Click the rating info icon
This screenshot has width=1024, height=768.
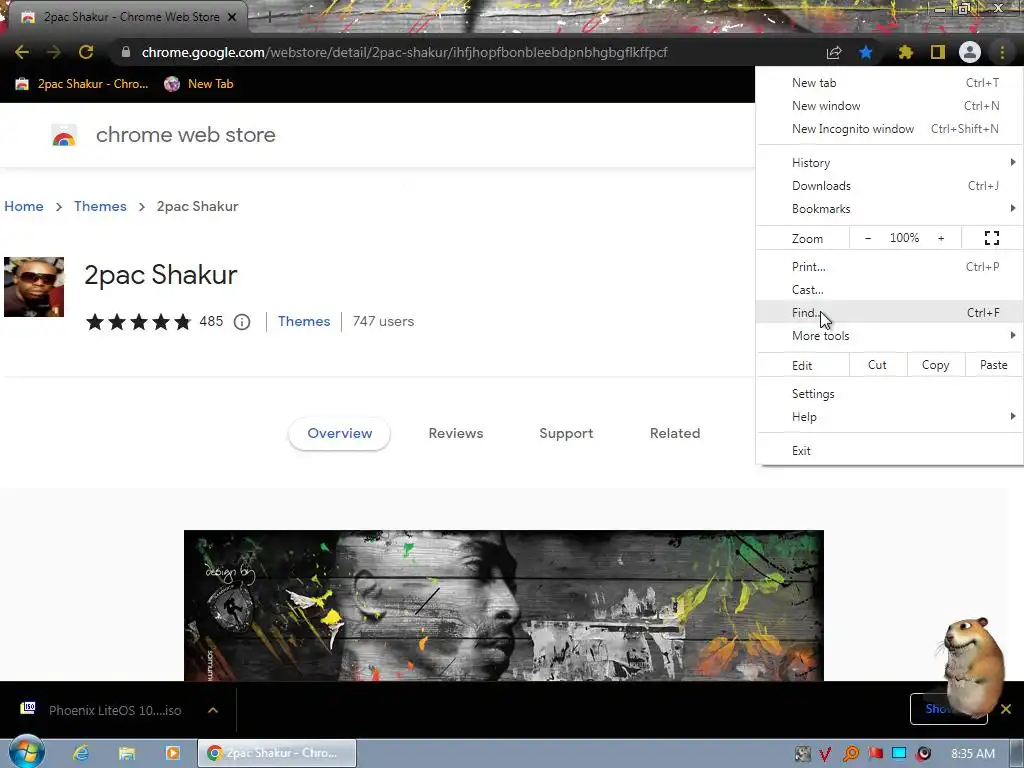point(242,322)
